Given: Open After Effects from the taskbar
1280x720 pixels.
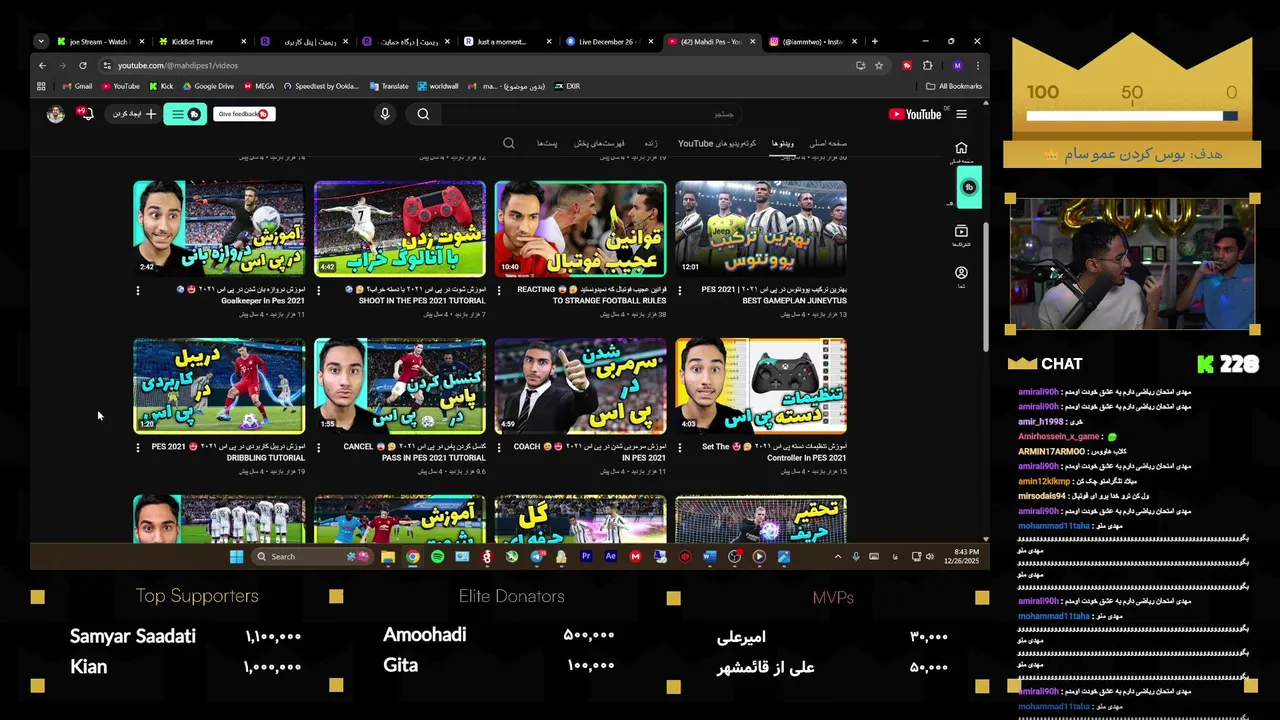Looking at the screenshot, I should tap(611, 557).
